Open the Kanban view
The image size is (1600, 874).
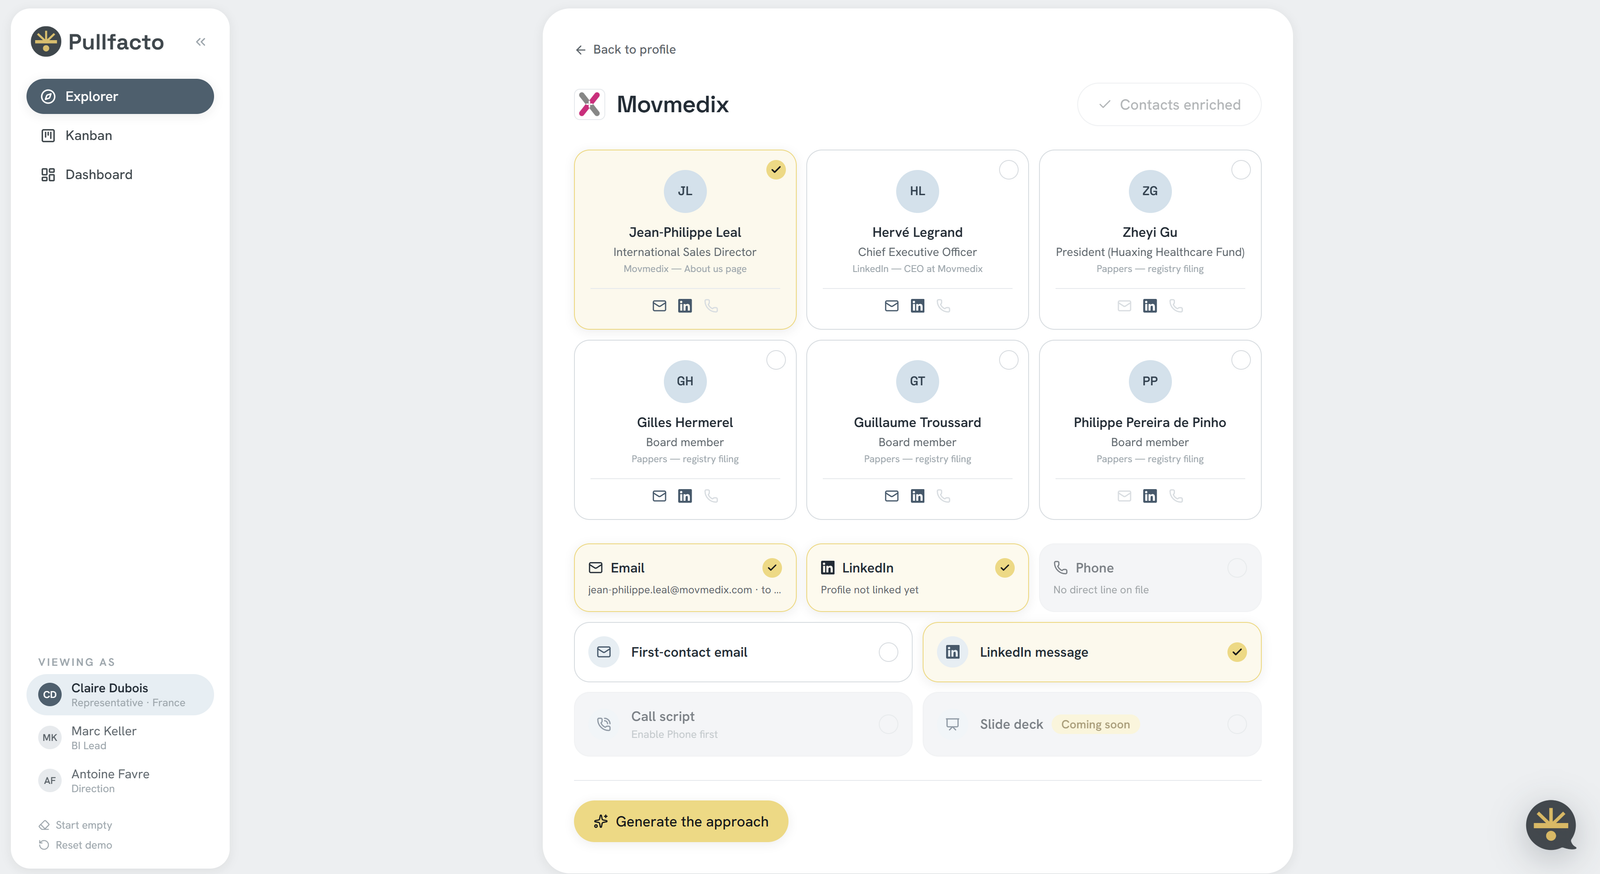coord(120,135)
